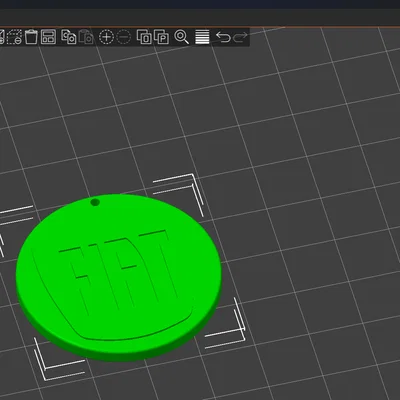
Task: Click the Copy icon in toolbar
Action: tap(68, 37)
